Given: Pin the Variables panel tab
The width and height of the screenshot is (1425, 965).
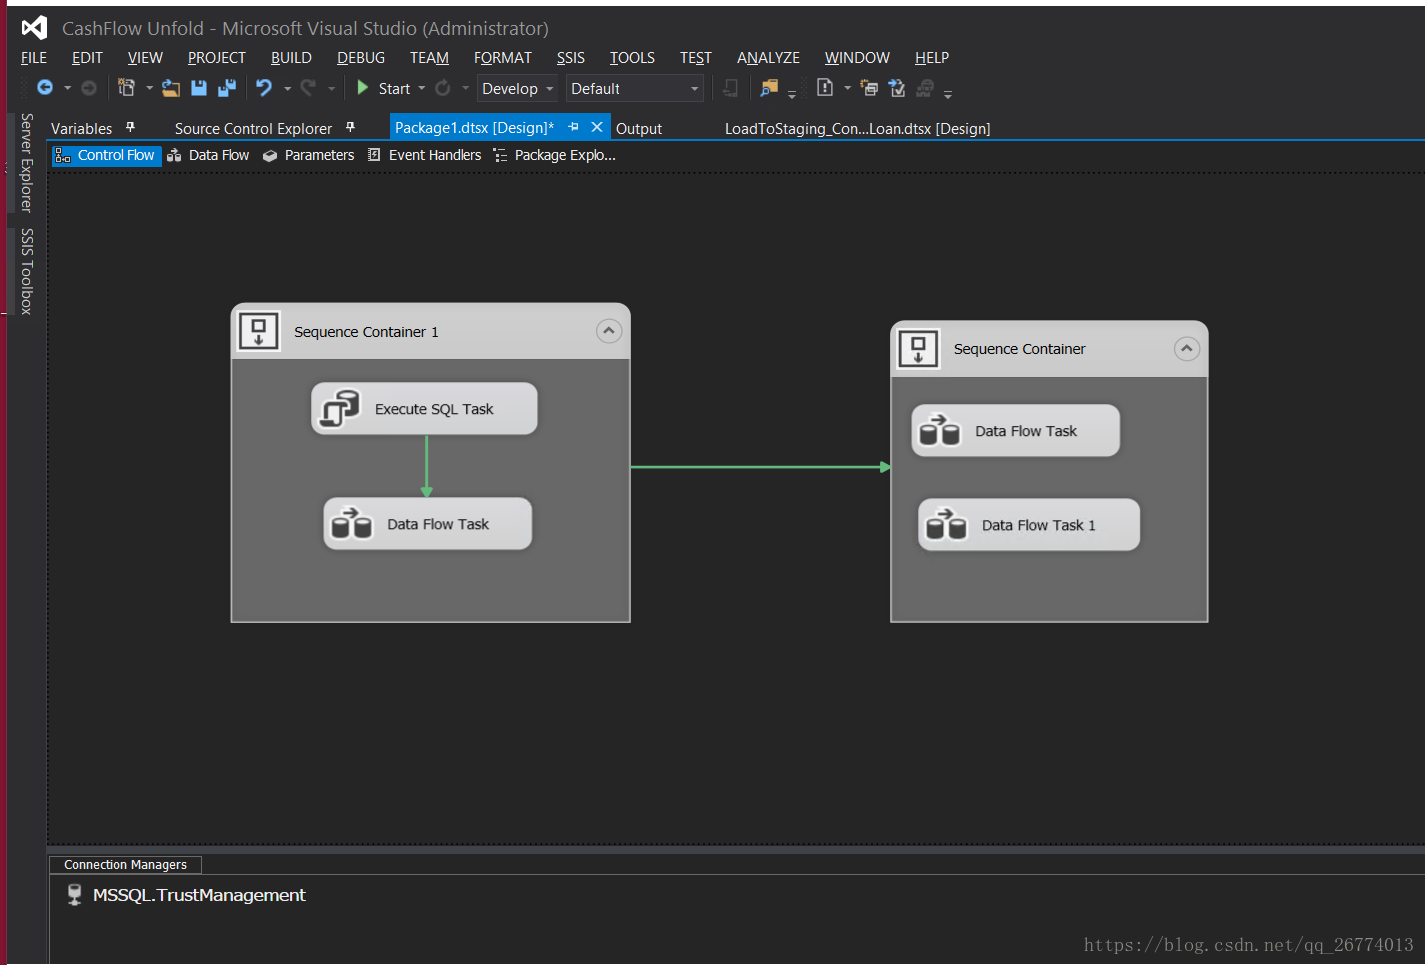Looking at the screenshot, I should (130, 127).
